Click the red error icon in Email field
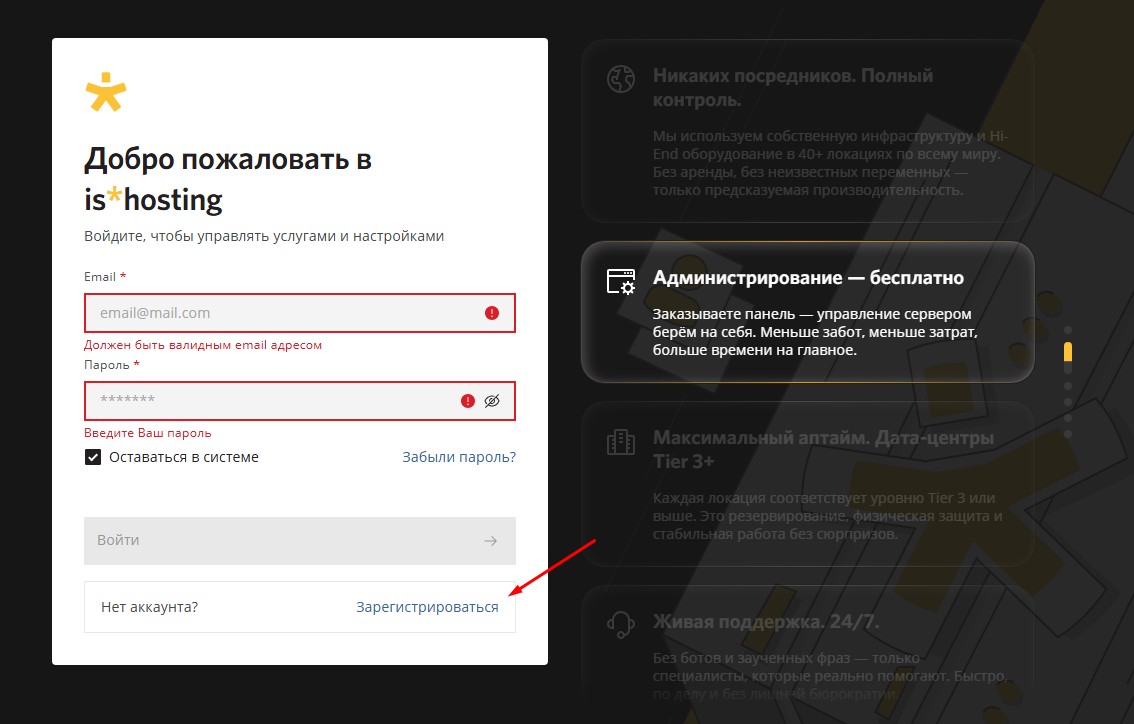This screenshot has height=724, width=1134. (492, 313)
